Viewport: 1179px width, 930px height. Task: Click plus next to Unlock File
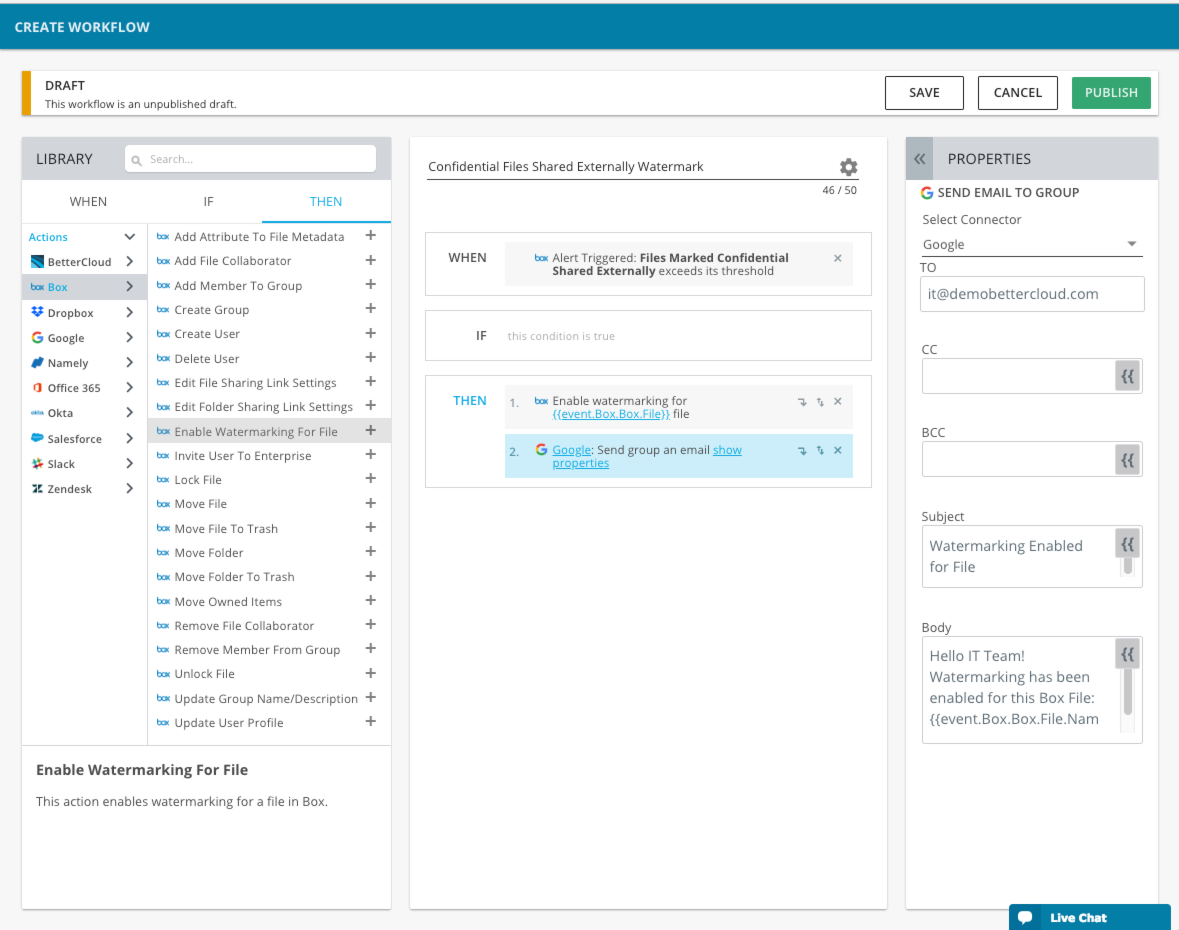click(371, 673)
